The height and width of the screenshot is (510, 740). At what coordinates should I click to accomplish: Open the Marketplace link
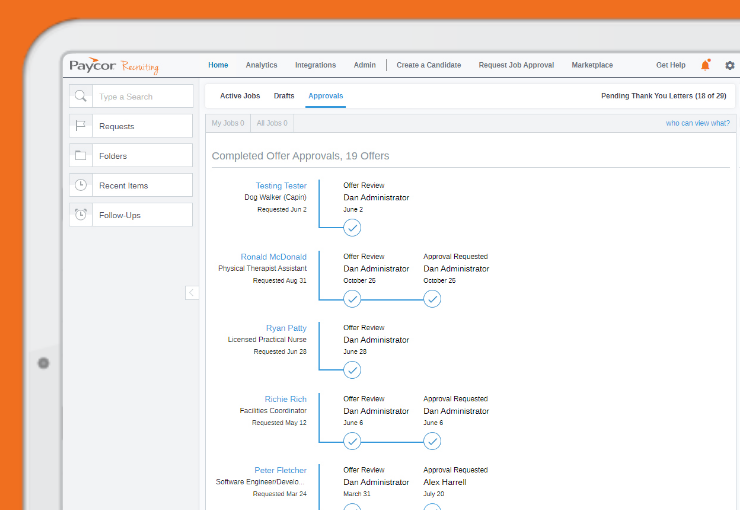tap(592, 65)
